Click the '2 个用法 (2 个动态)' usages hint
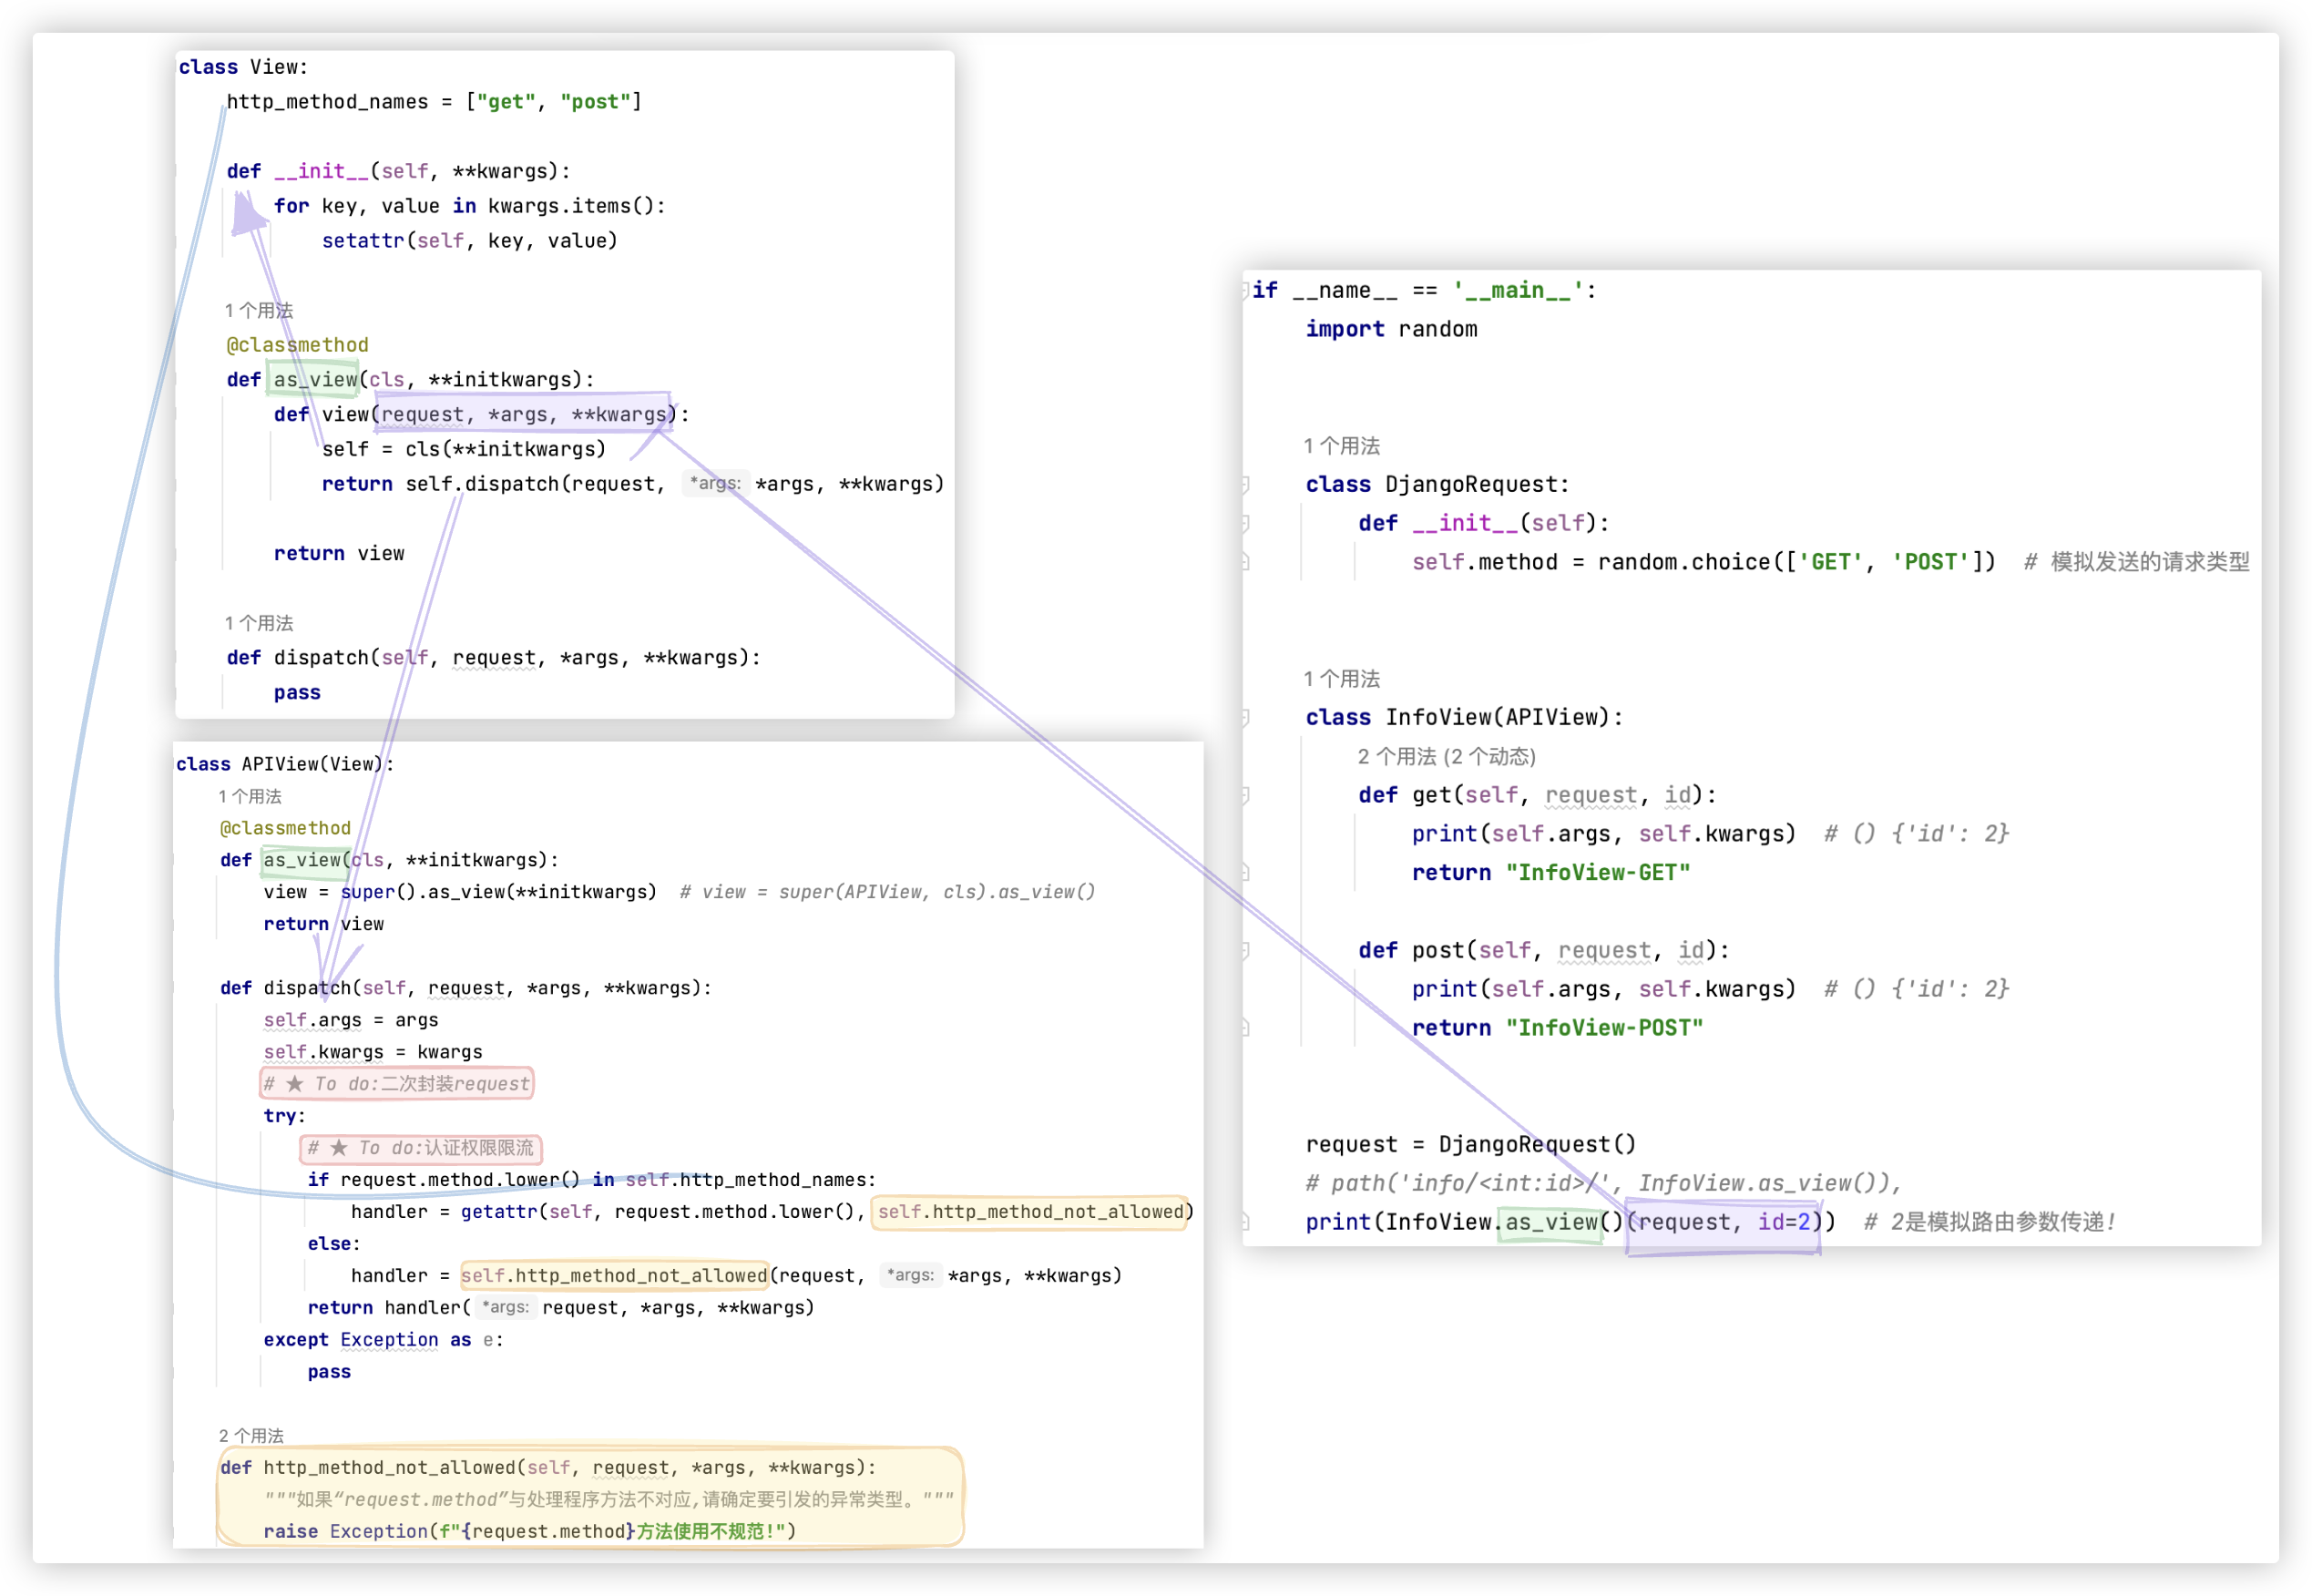The height and width of the screenshot is (1596, 2312). [x=1446, y=757]
